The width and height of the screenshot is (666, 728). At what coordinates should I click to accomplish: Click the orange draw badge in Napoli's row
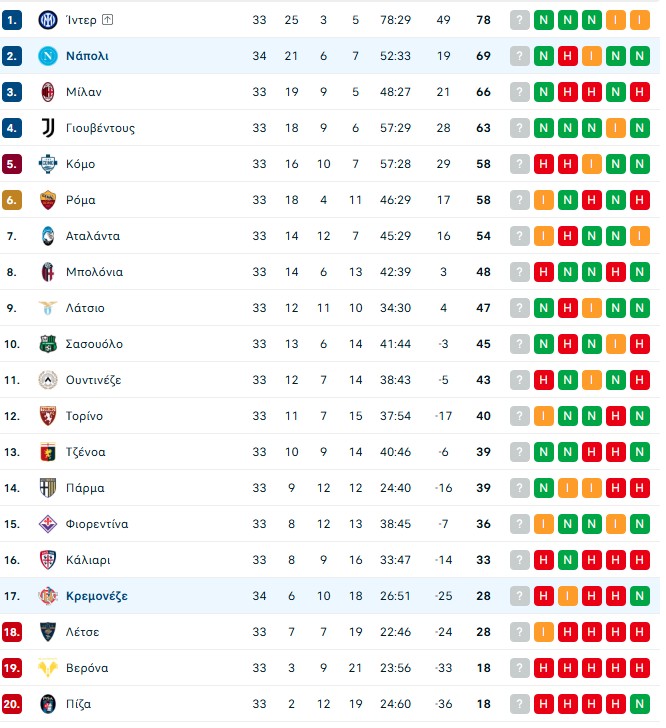pos(591,56)
